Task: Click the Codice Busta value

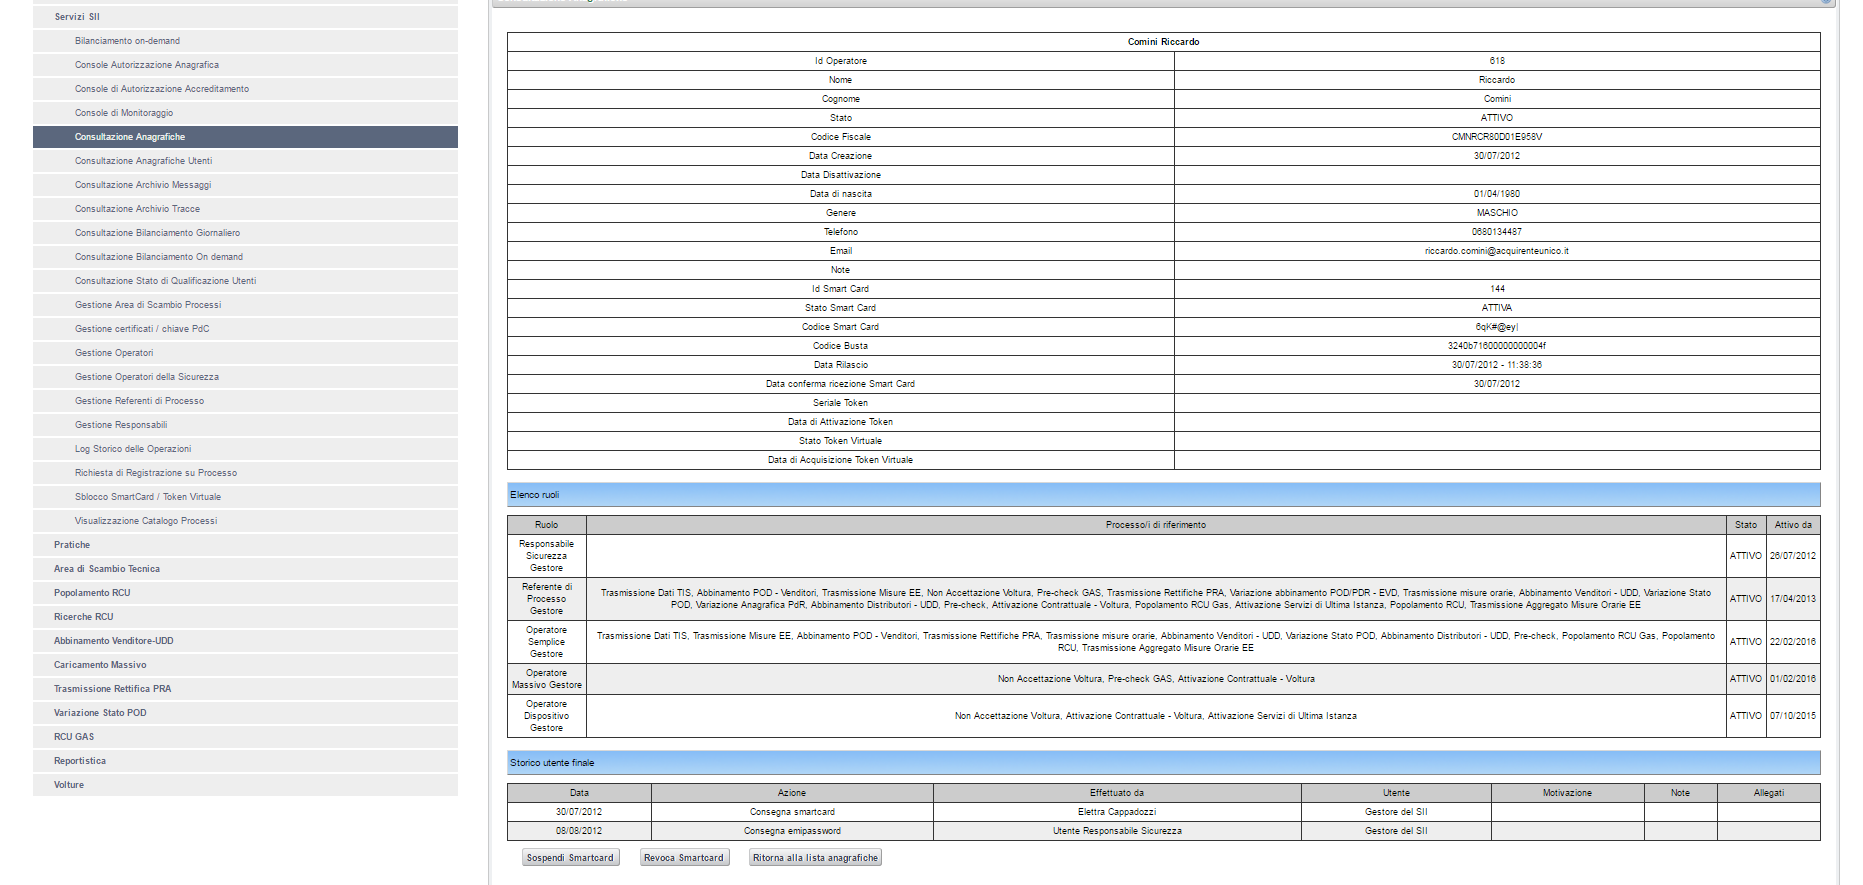Action: (x=1496, y=346)
